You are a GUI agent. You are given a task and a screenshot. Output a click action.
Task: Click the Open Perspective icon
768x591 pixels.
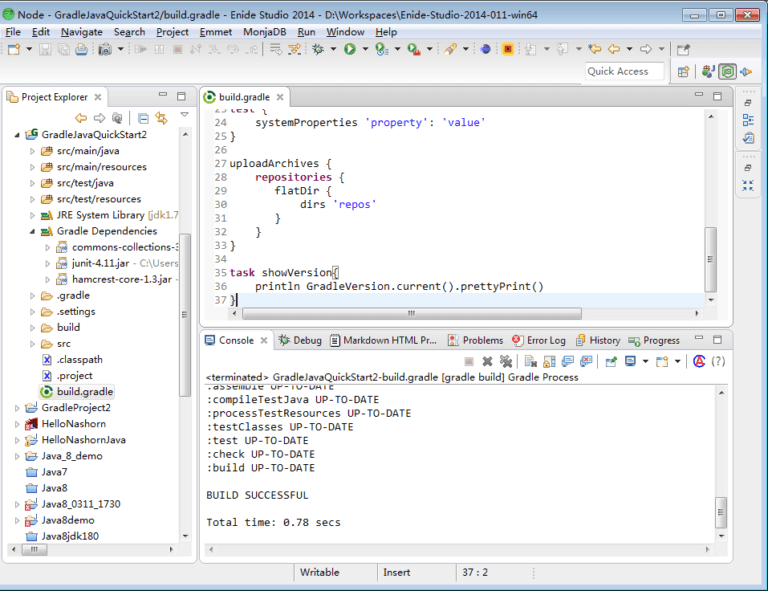(x=684, y=72)
